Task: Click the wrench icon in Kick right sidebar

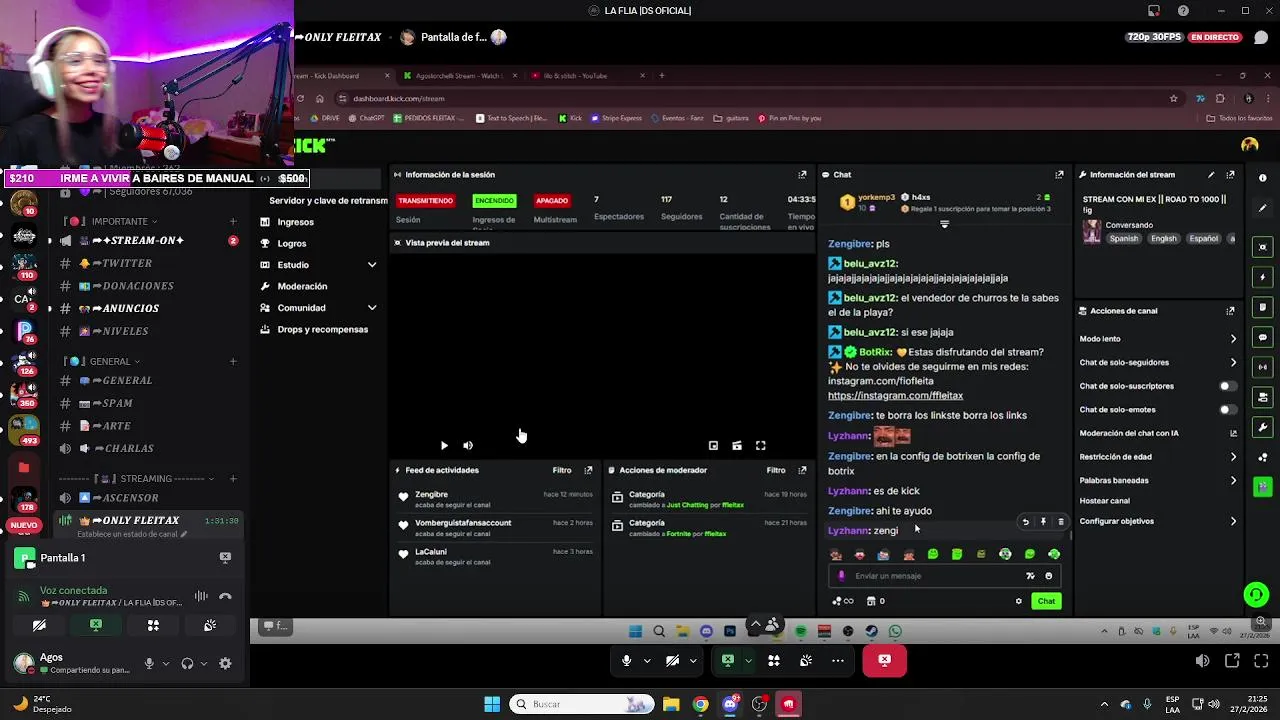Action: (1263, 427)
